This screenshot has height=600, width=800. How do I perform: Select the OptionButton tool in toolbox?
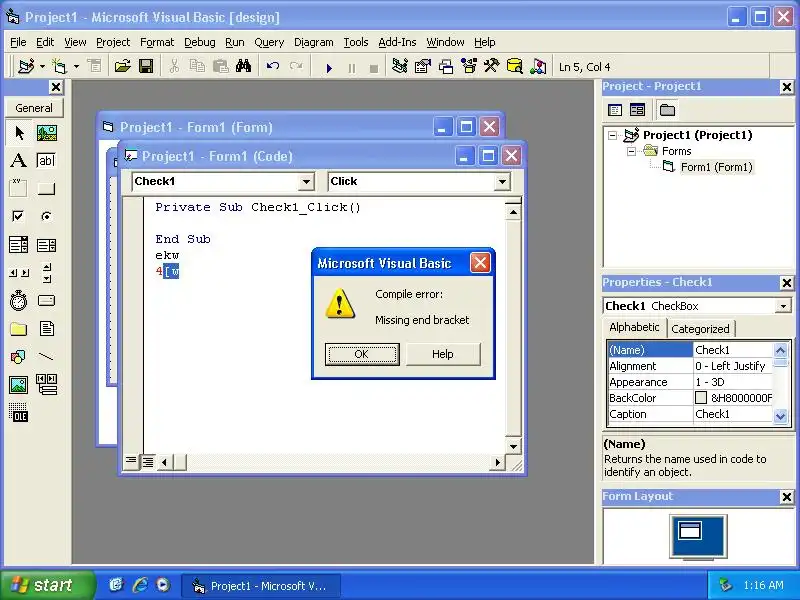pyautogui.click(x=46, y=216)
